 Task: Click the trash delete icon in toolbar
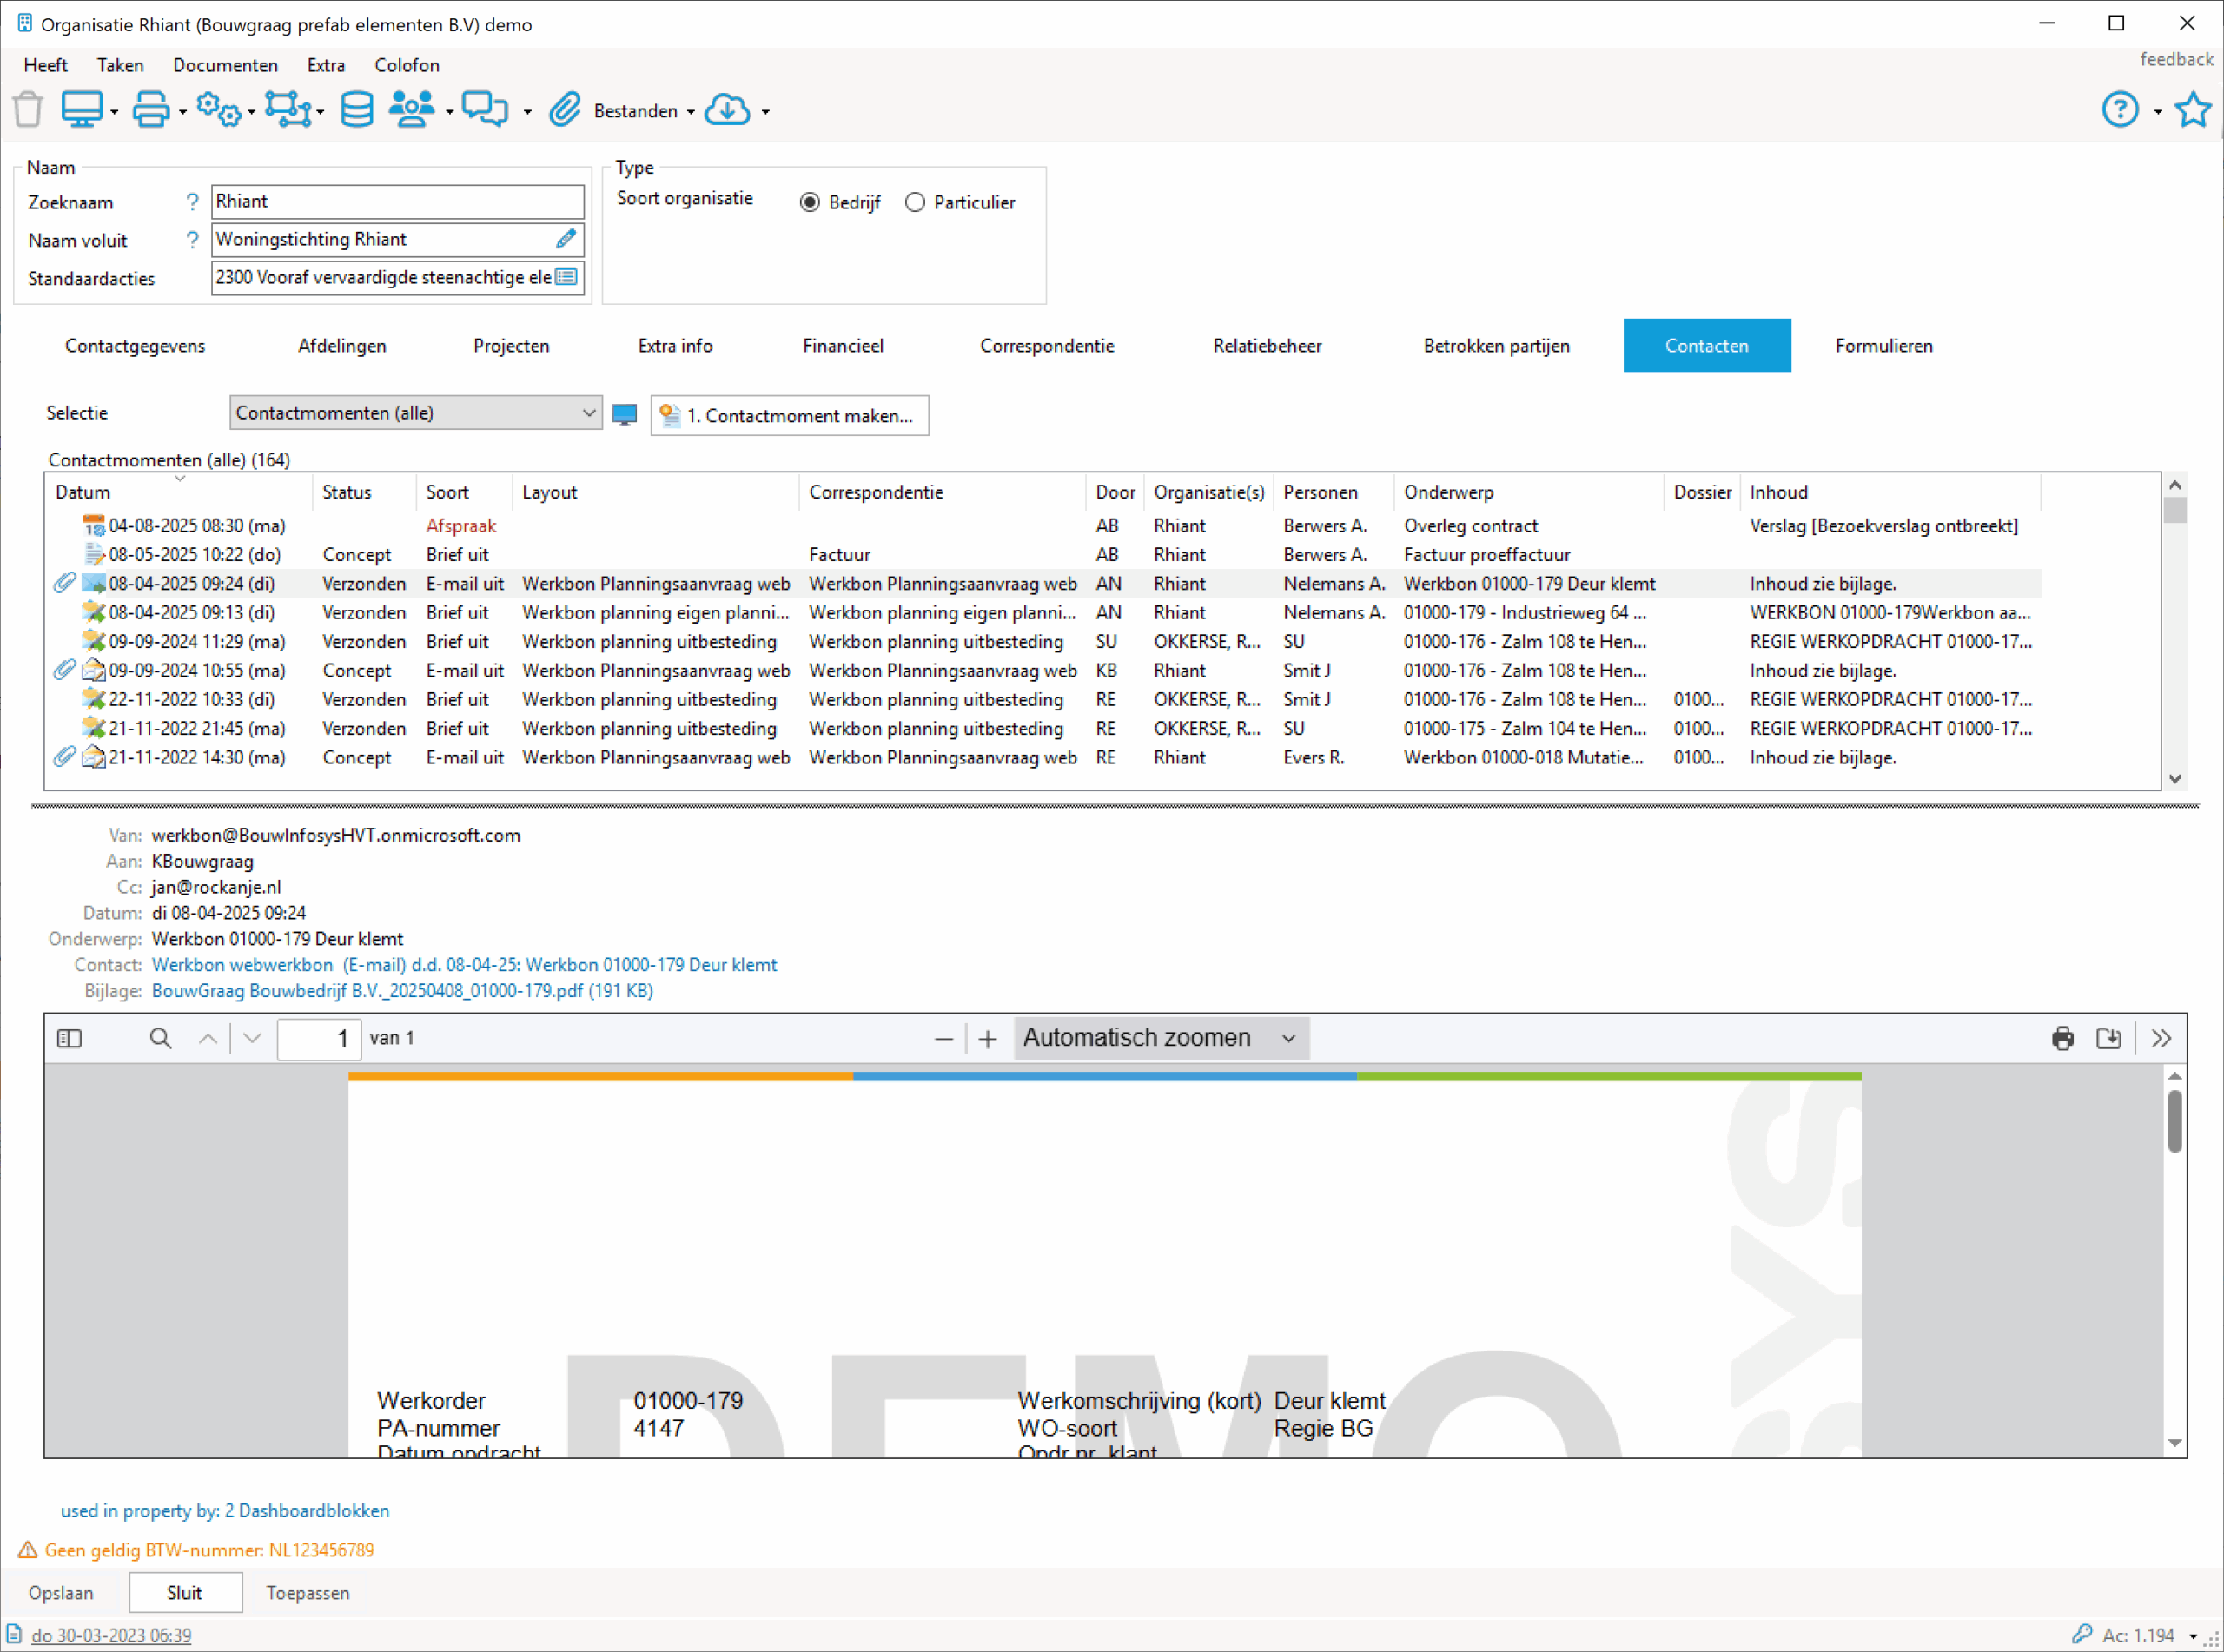[x=28, y=110]
